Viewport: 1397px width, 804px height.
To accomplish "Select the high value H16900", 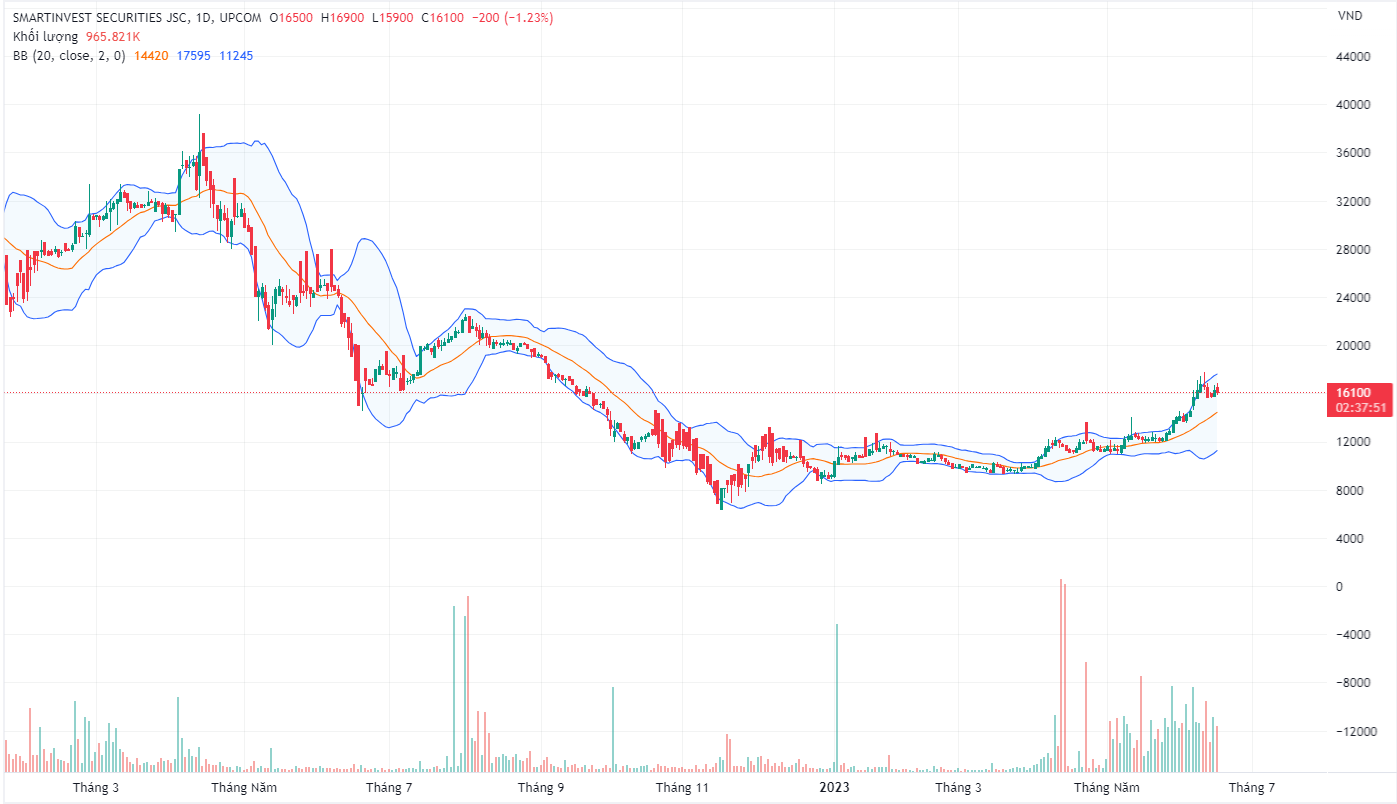I will point(344,19).
